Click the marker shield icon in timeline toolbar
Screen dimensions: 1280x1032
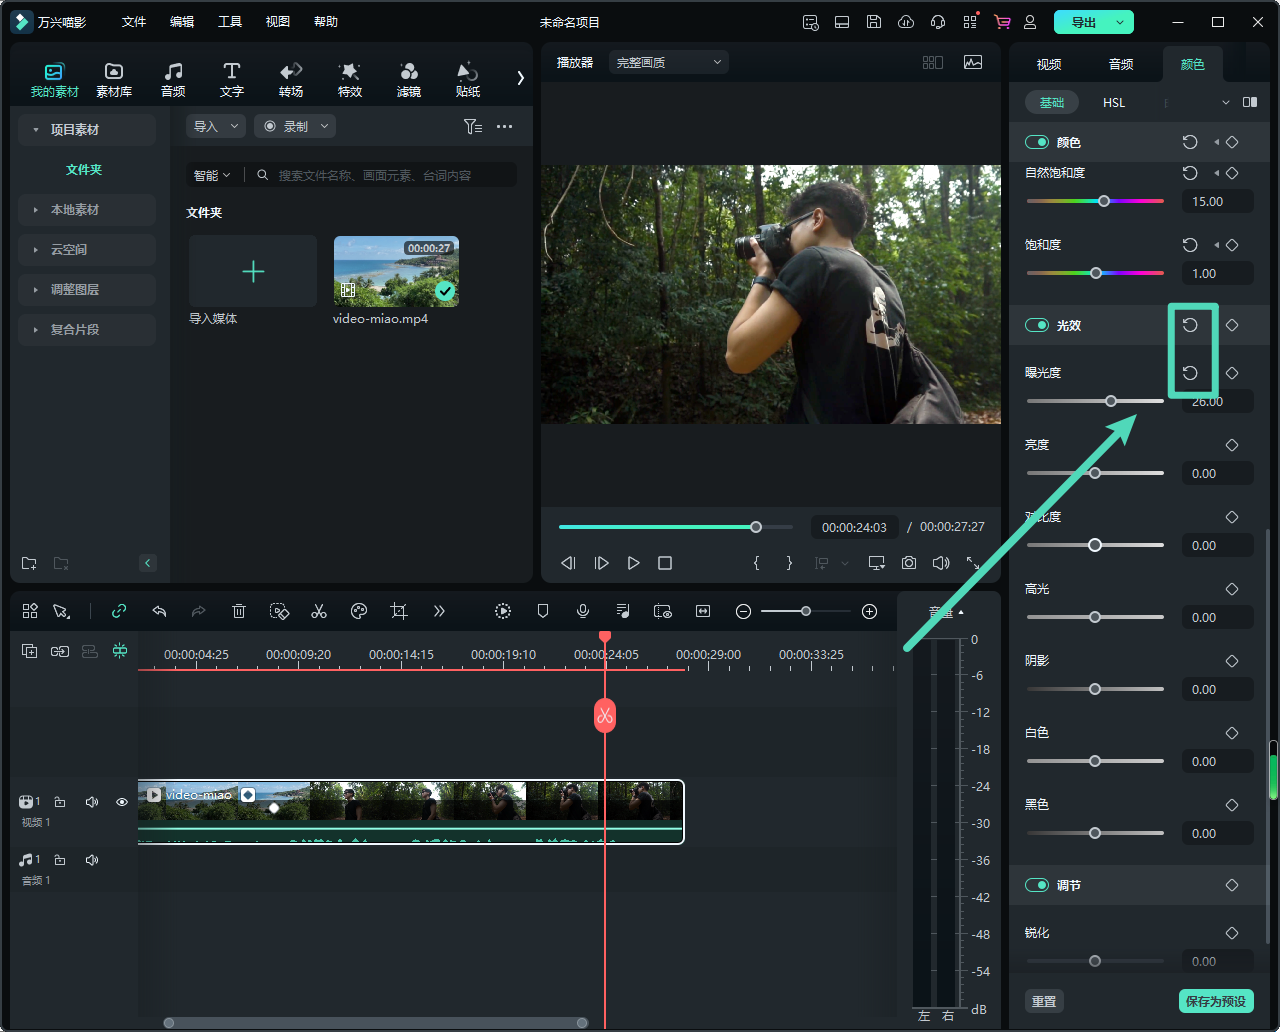tap(543, 611)
